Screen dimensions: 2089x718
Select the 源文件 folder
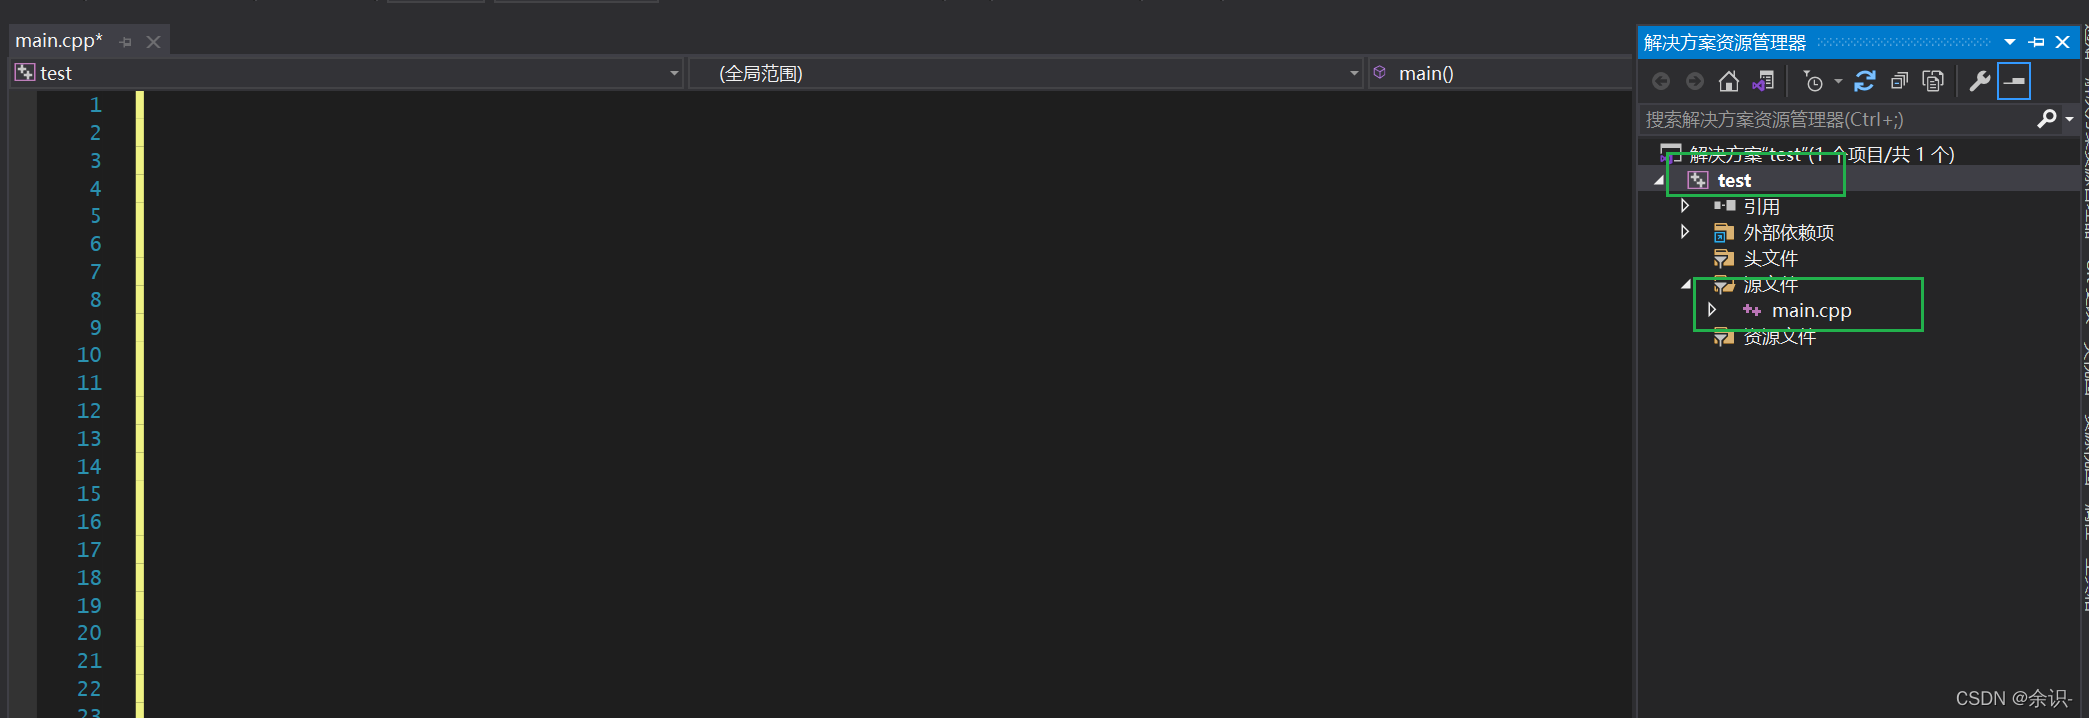(1771, 284)
